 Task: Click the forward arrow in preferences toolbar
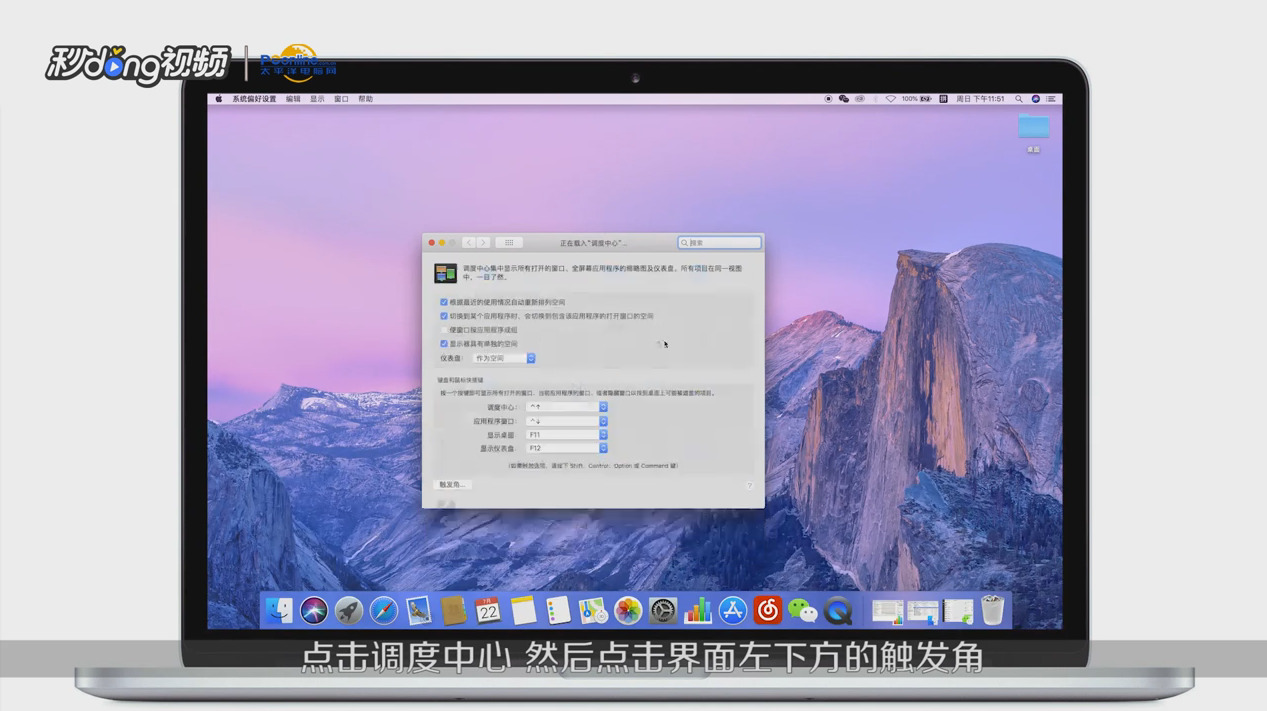[x=483, y=243]
